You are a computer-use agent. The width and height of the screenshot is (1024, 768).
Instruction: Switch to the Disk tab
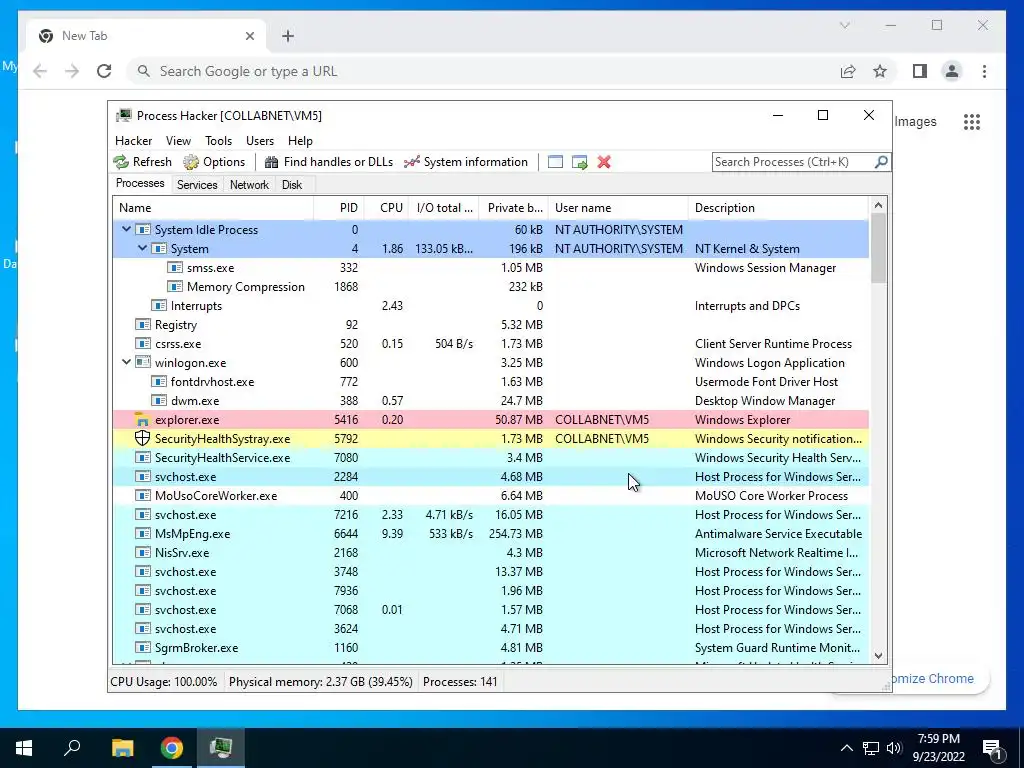(x=292, y=185)
